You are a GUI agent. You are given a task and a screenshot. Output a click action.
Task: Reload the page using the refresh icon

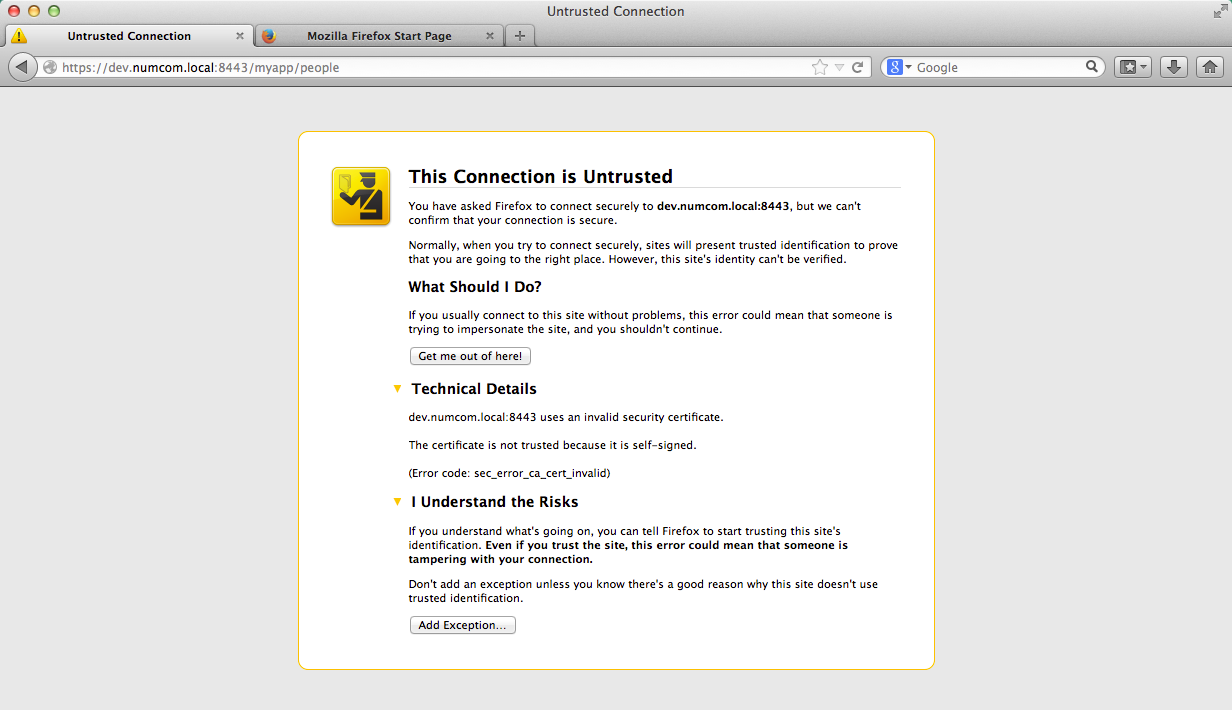[857, 67]
